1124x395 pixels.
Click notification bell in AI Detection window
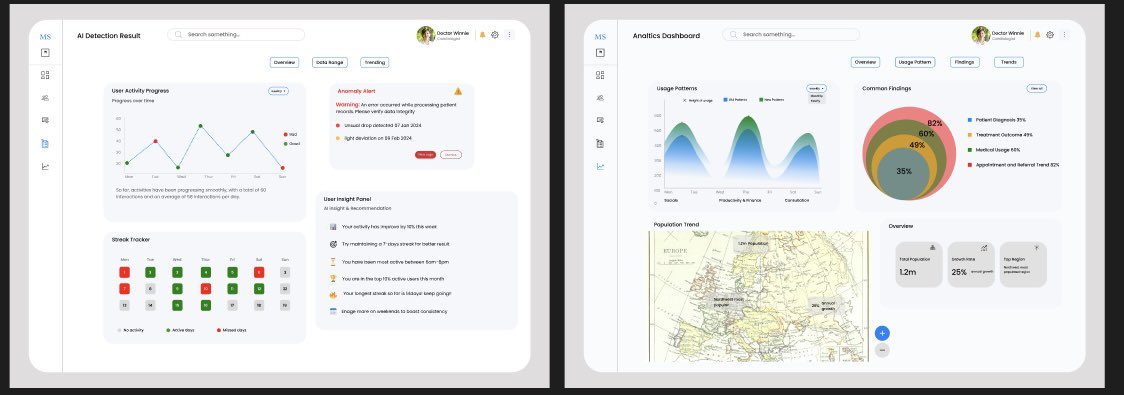tap(482, 34)
